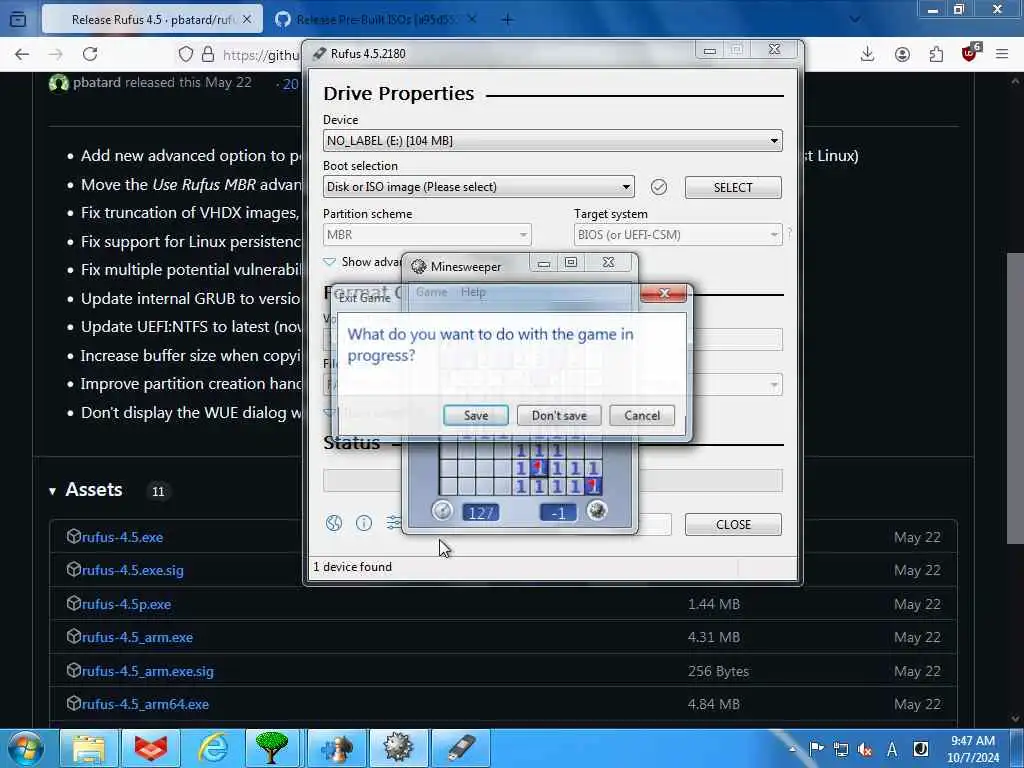The image size is (1024, 768).
Task: Open Rufus about info icon
Action: (x=364, y=523)
